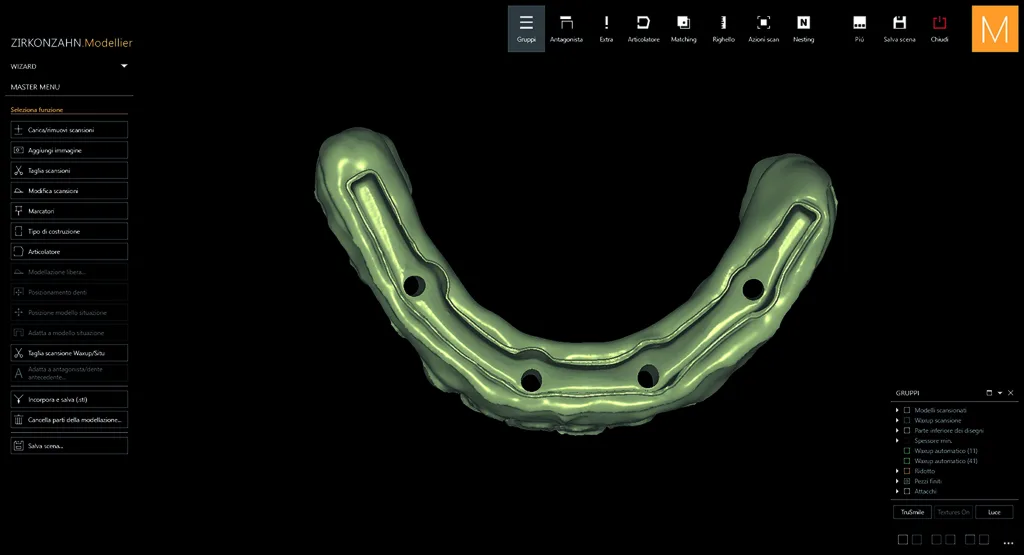Image resolution: width=1024 pixels, height=555 pixels.
Task: Enable the Modelli scansionati checkbox
Action: 906,410
